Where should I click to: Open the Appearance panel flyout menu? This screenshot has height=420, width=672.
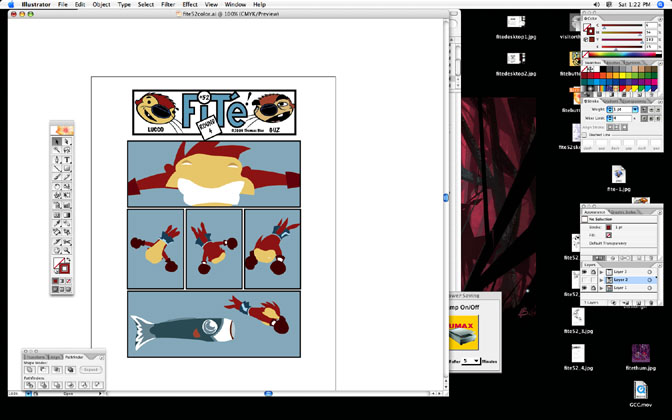tap(660, 213)
